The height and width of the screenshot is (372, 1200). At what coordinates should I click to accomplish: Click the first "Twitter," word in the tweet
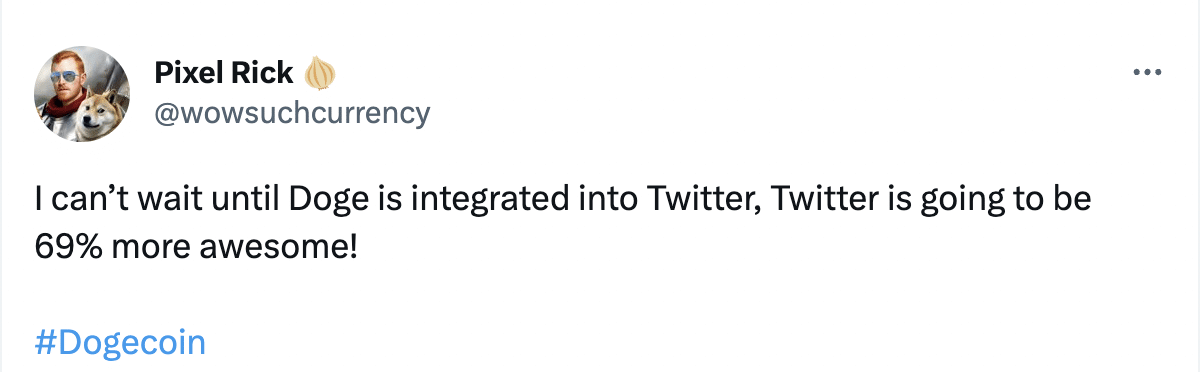click(x=705, y=200)
